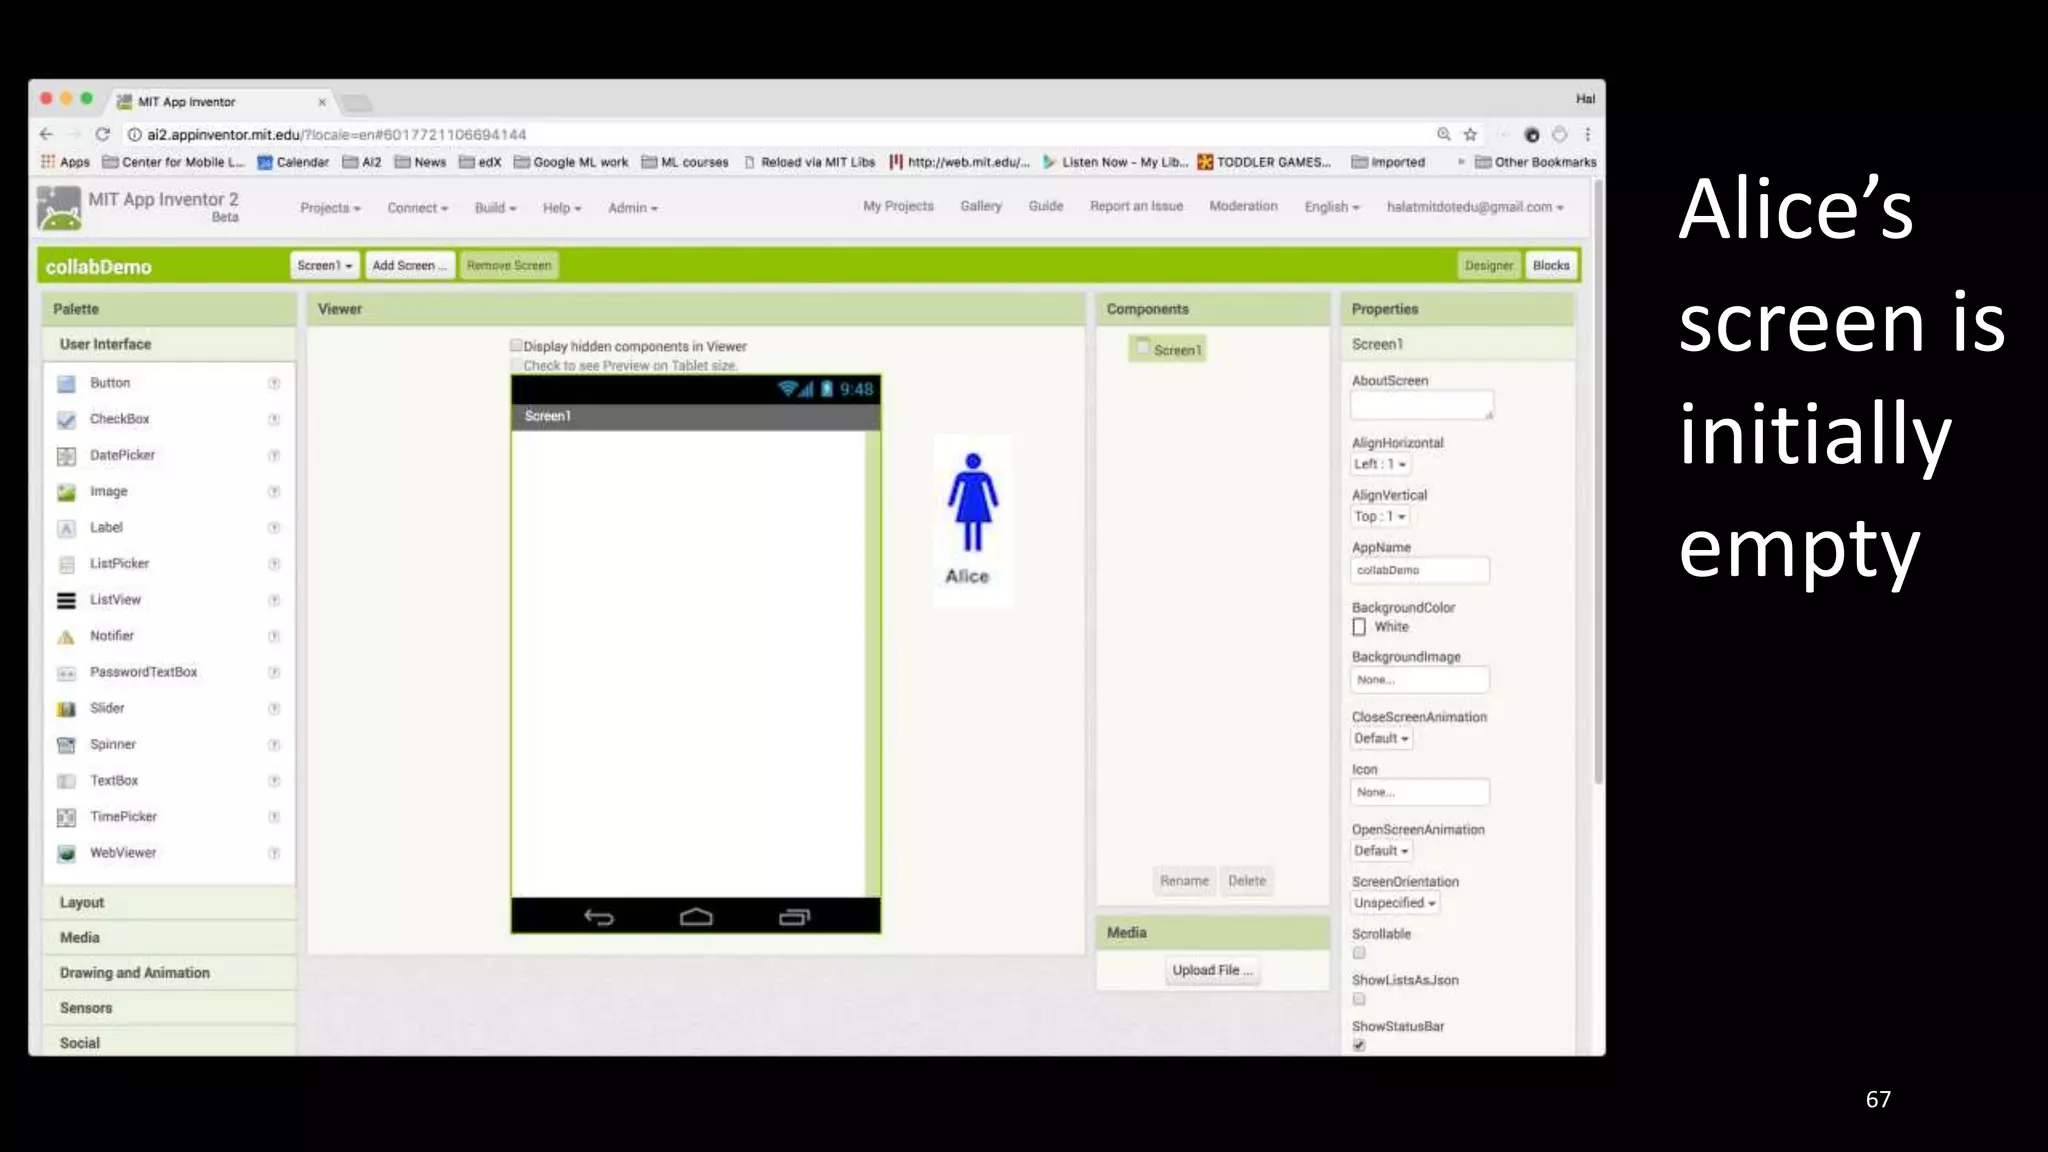Open the account email dropdown
Screen dimensions: 2048x1152
[1475, 207]
